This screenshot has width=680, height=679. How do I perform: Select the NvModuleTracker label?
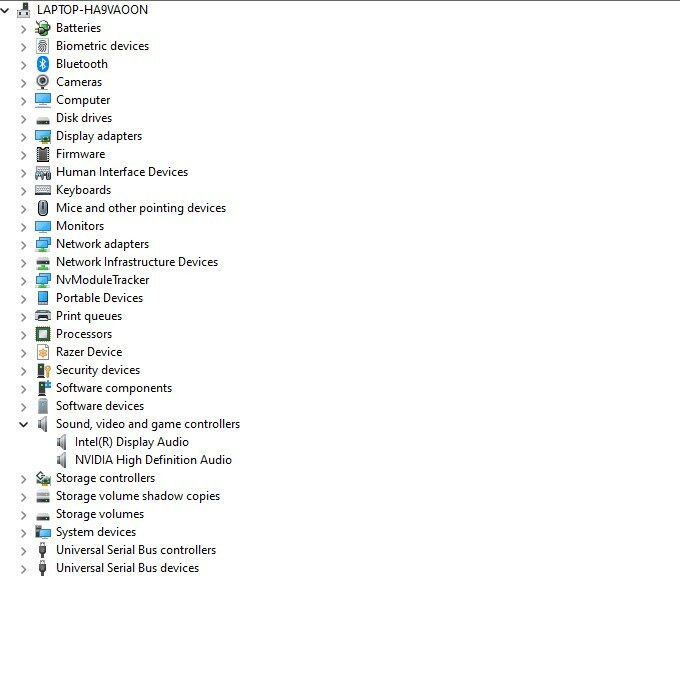[x=103, y=280]
